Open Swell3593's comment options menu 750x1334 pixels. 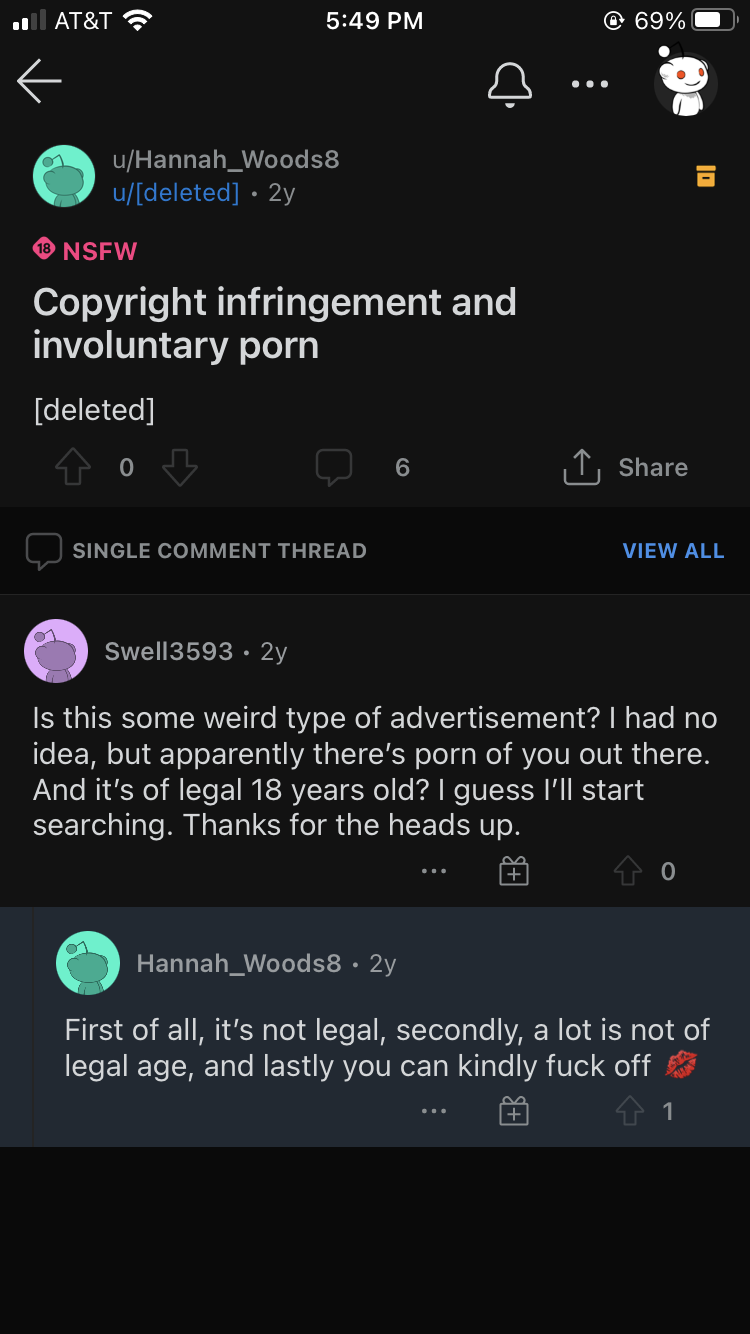point(434,872)
